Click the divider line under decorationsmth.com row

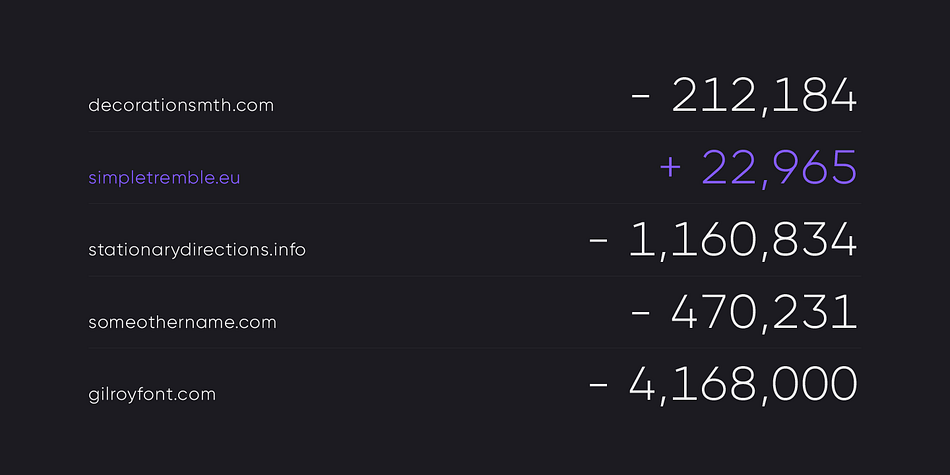point(474,131)
